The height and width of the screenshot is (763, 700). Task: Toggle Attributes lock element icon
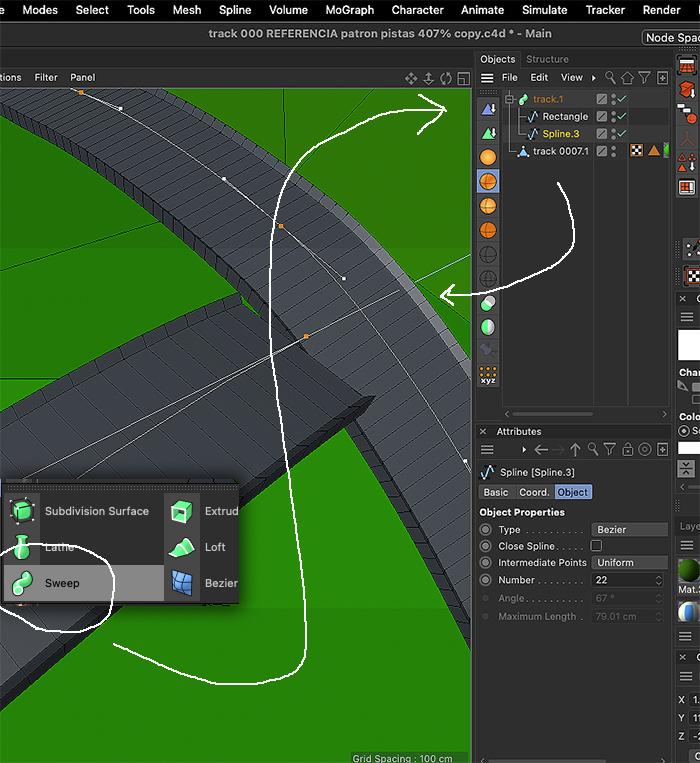[x=628, y=449]
